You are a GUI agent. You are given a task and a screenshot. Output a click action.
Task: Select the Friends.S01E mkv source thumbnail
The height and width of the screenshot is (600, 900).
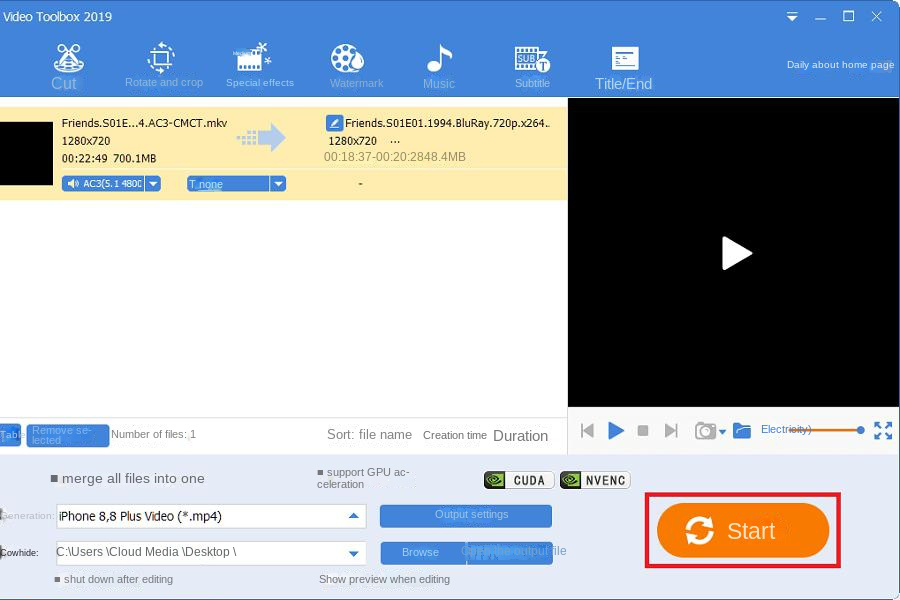[26, 153]
